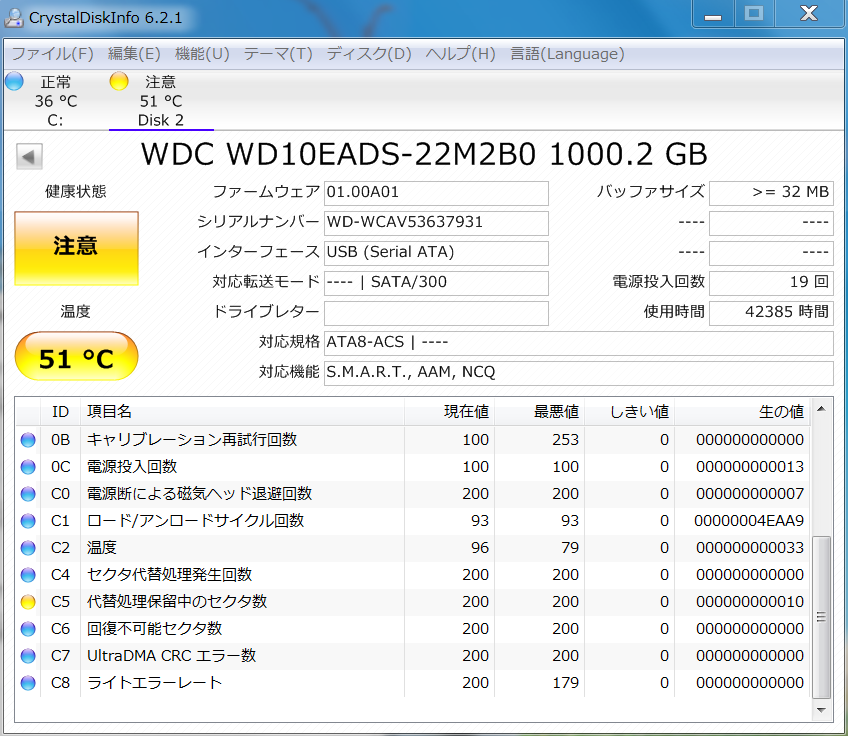
Task: Open the 編集(E) menu
Action: (134, 54)
